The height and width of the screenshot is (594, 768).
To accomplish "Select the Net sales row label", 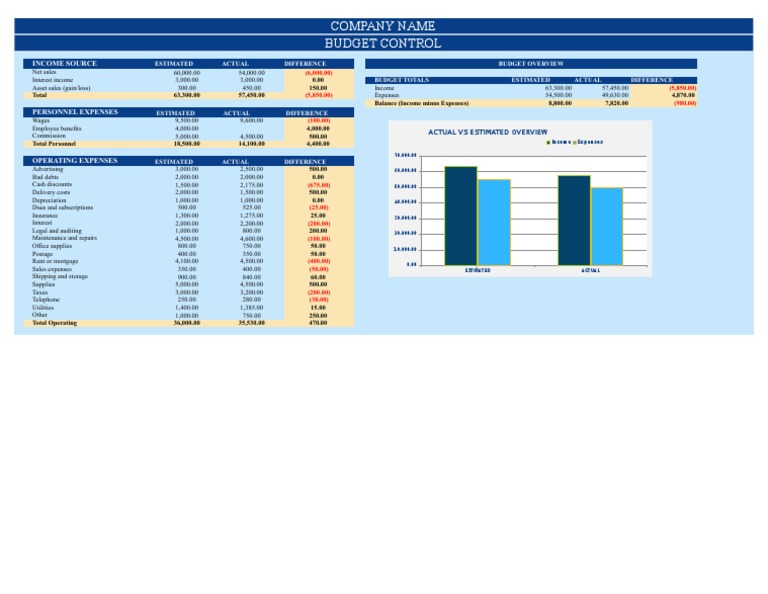I will pyautogui.click(x=44, y=72).
